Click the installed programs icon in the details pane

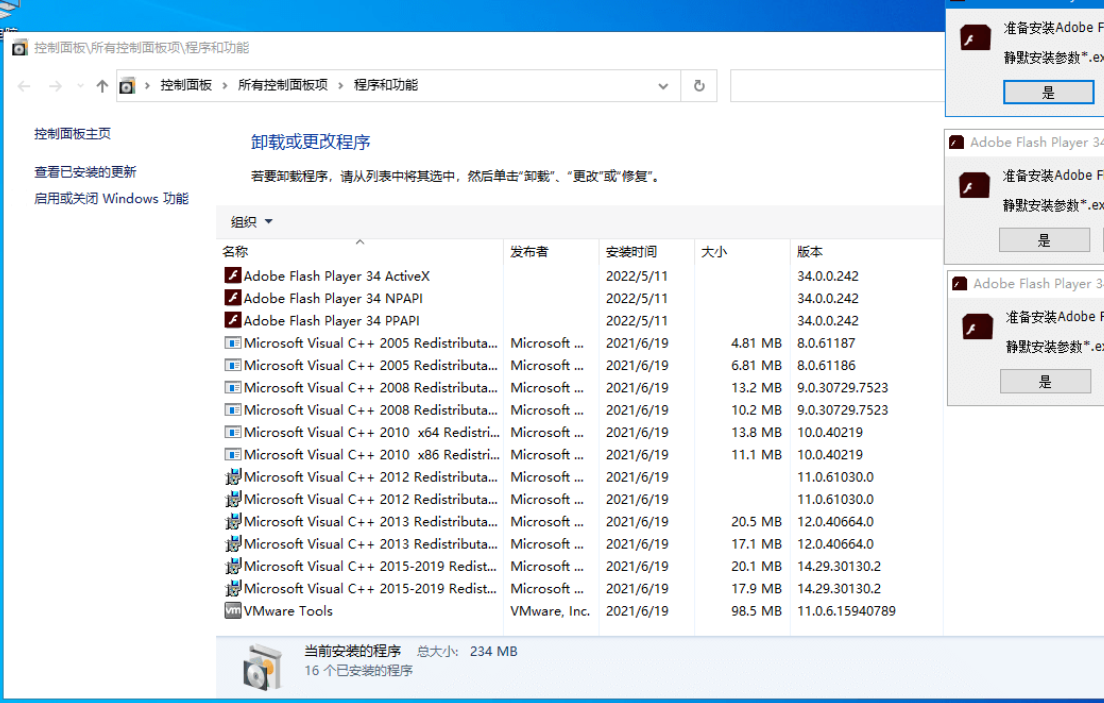[x=263, y=666]
